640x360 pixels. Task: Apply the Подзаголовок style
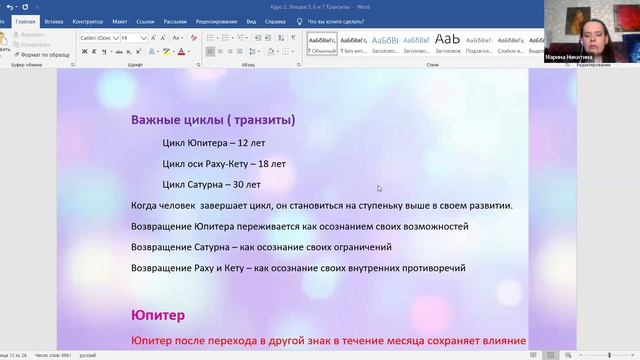(x=479, y=44)
